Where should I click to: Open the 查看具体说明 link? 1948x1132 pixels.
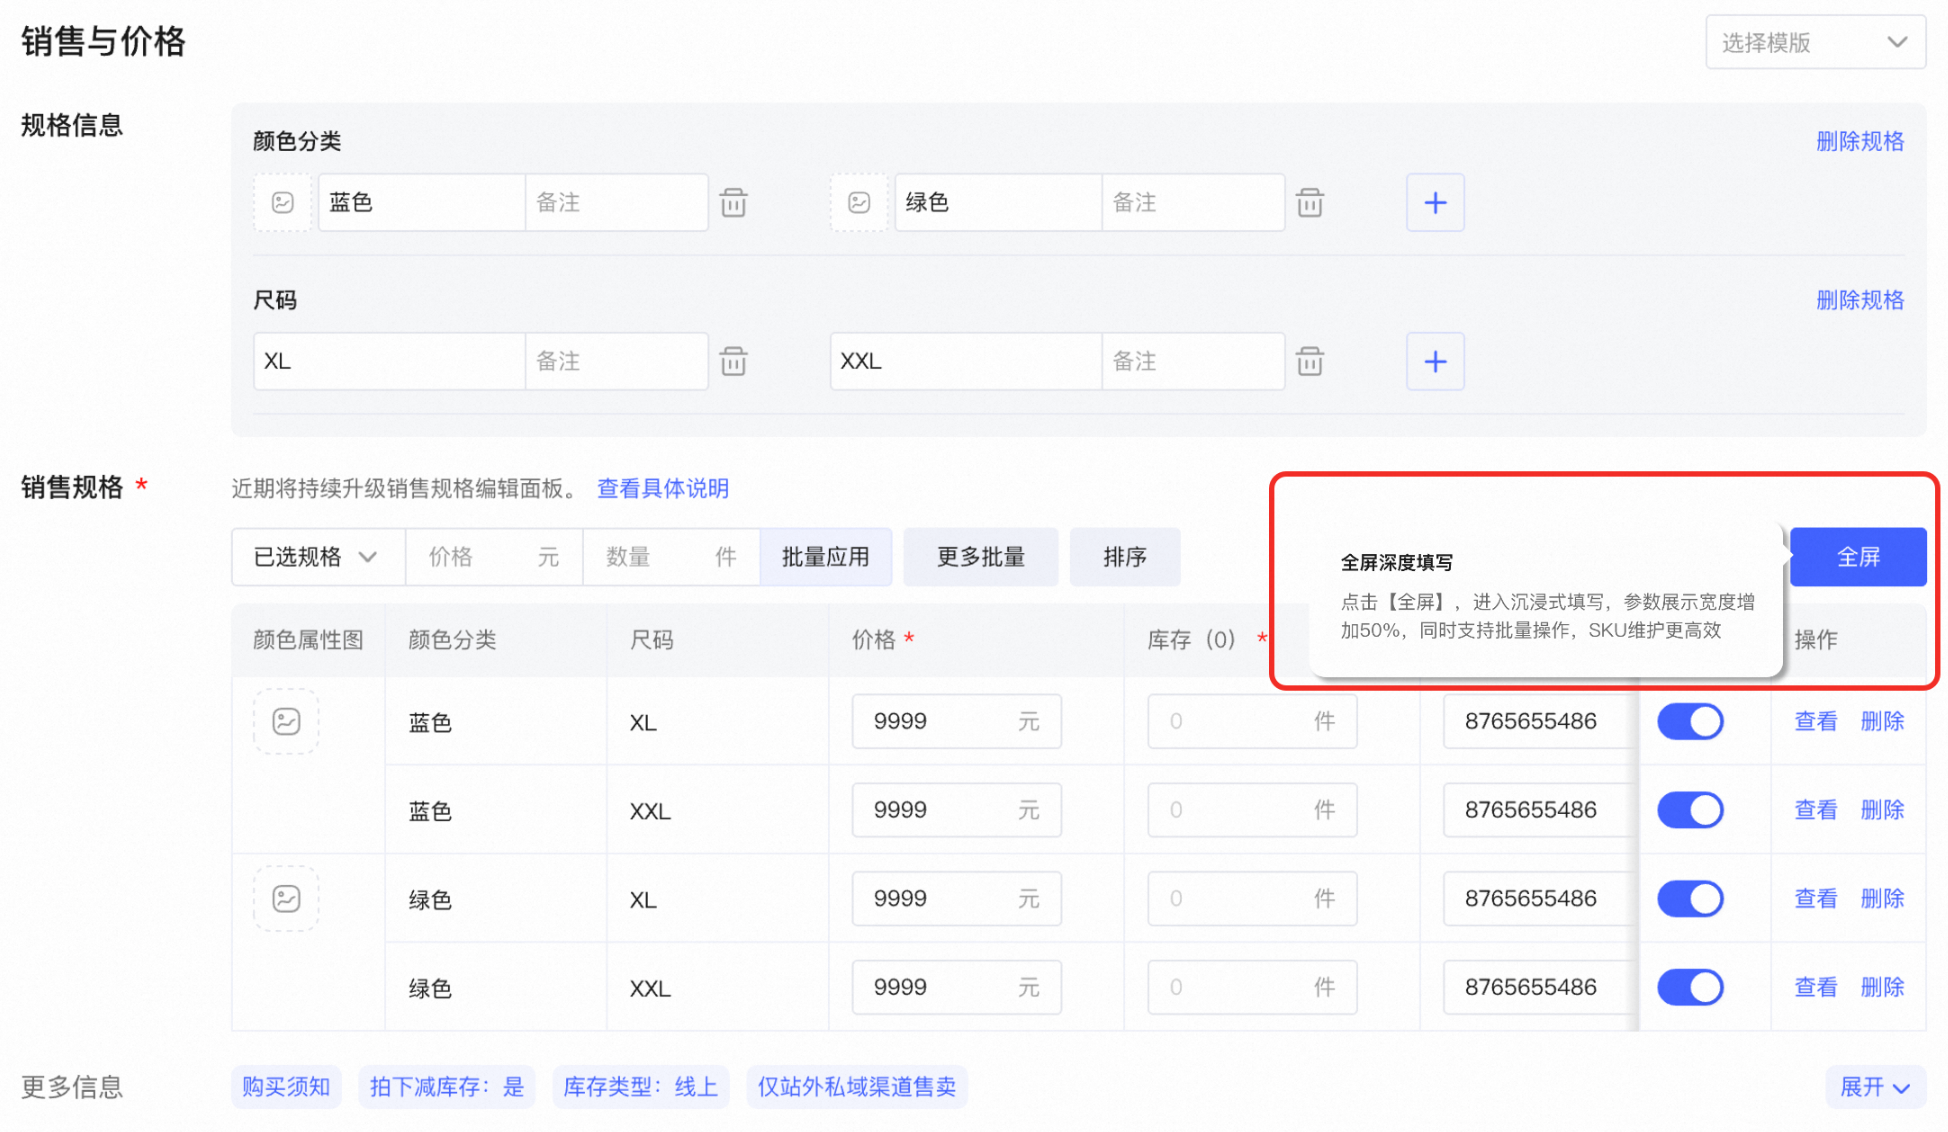tap(663, 488)
